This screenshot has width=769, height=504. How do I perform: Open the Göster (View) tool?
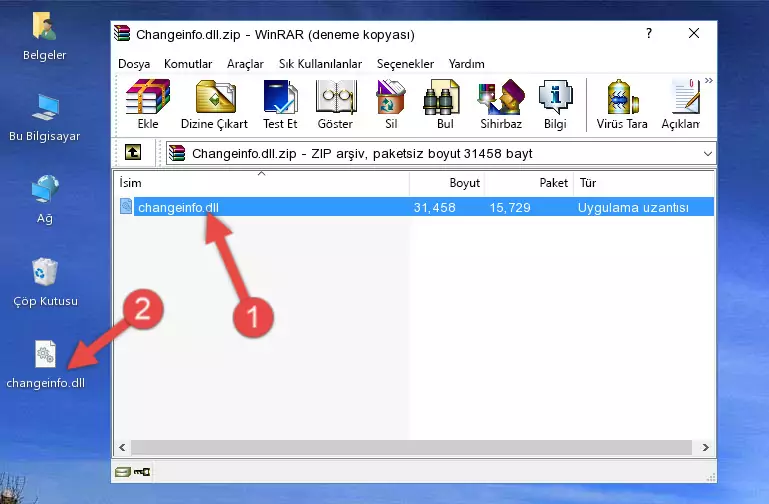point(335,104)
